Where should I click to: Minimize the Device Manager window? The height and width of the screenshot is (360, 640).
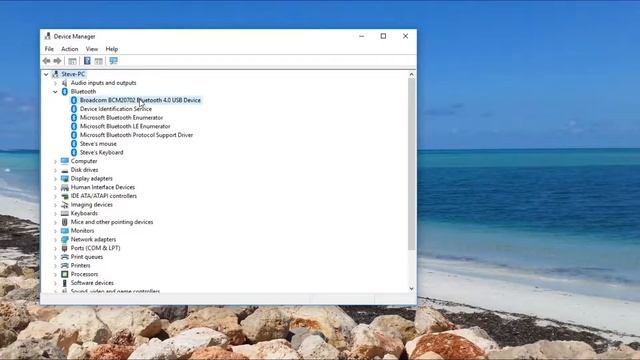coord(361,36)
